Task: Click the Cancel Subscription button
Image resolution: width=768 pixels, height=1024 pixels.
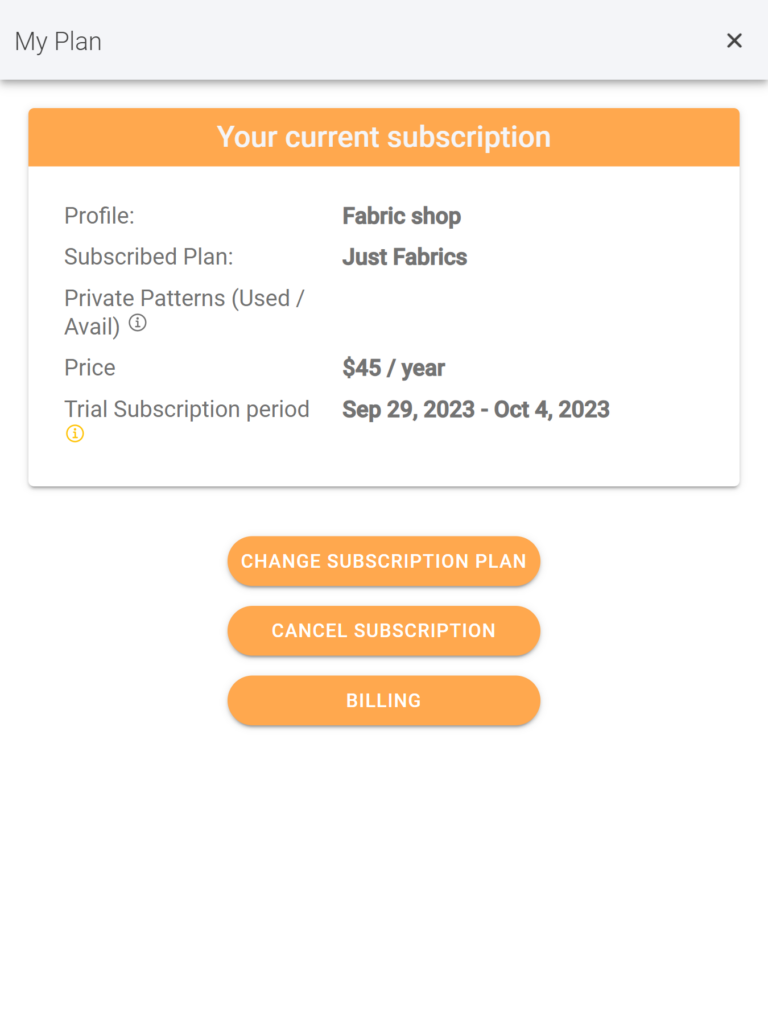Action: tap(384, 631)
